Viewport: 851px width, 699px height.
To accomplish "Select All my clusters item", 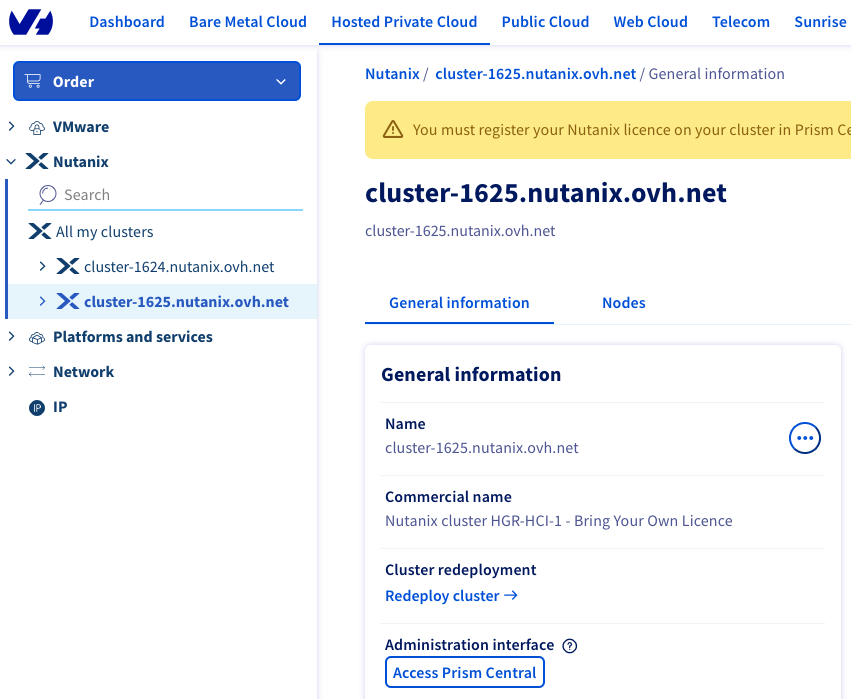I will (104, 232).
